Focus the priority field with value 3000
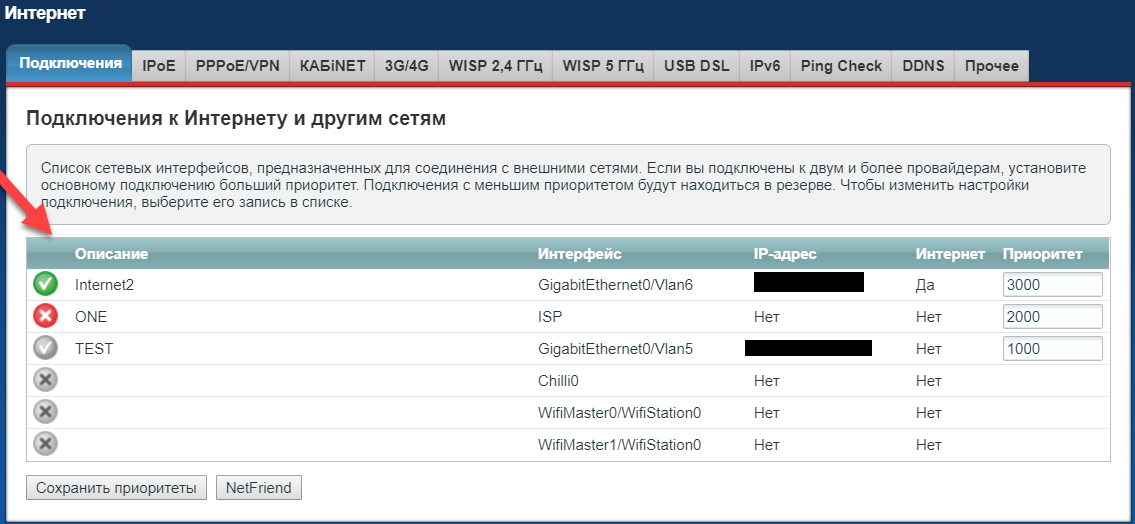This screenshot has height=524, width=1135. (x=1052, y=285)
